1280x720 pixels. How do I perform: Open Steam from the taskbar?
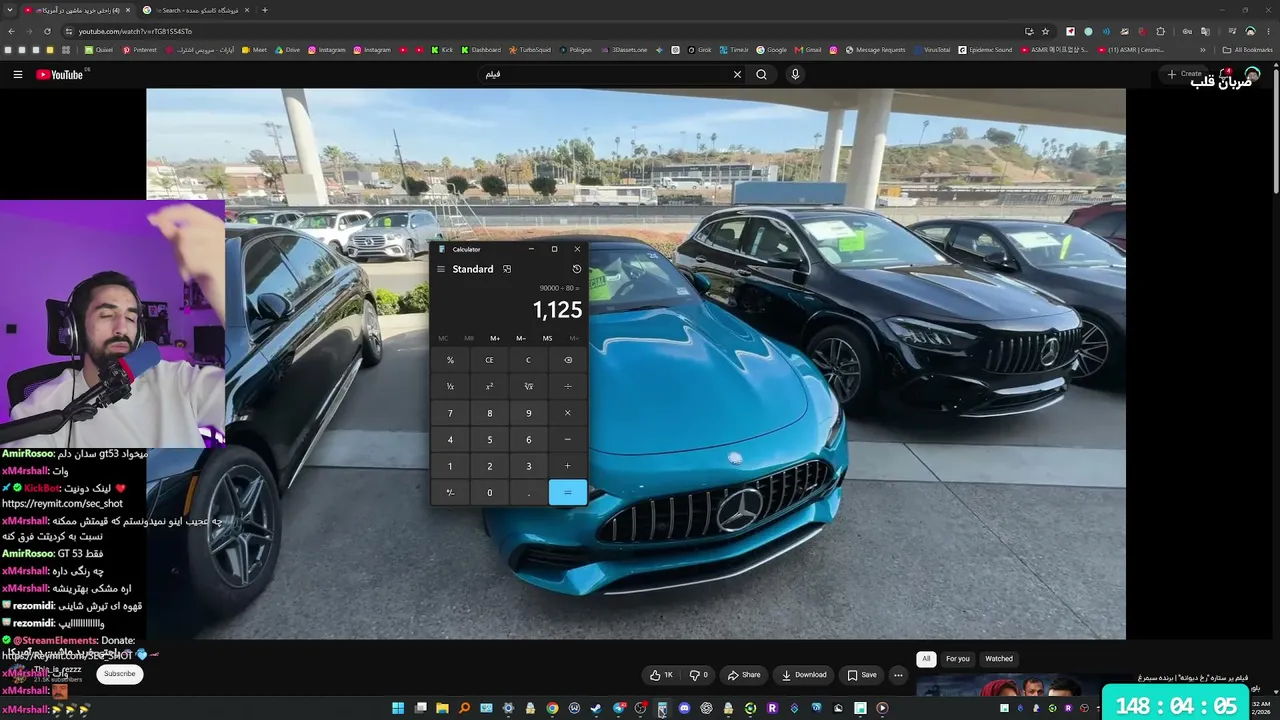(x=596, y=709)
